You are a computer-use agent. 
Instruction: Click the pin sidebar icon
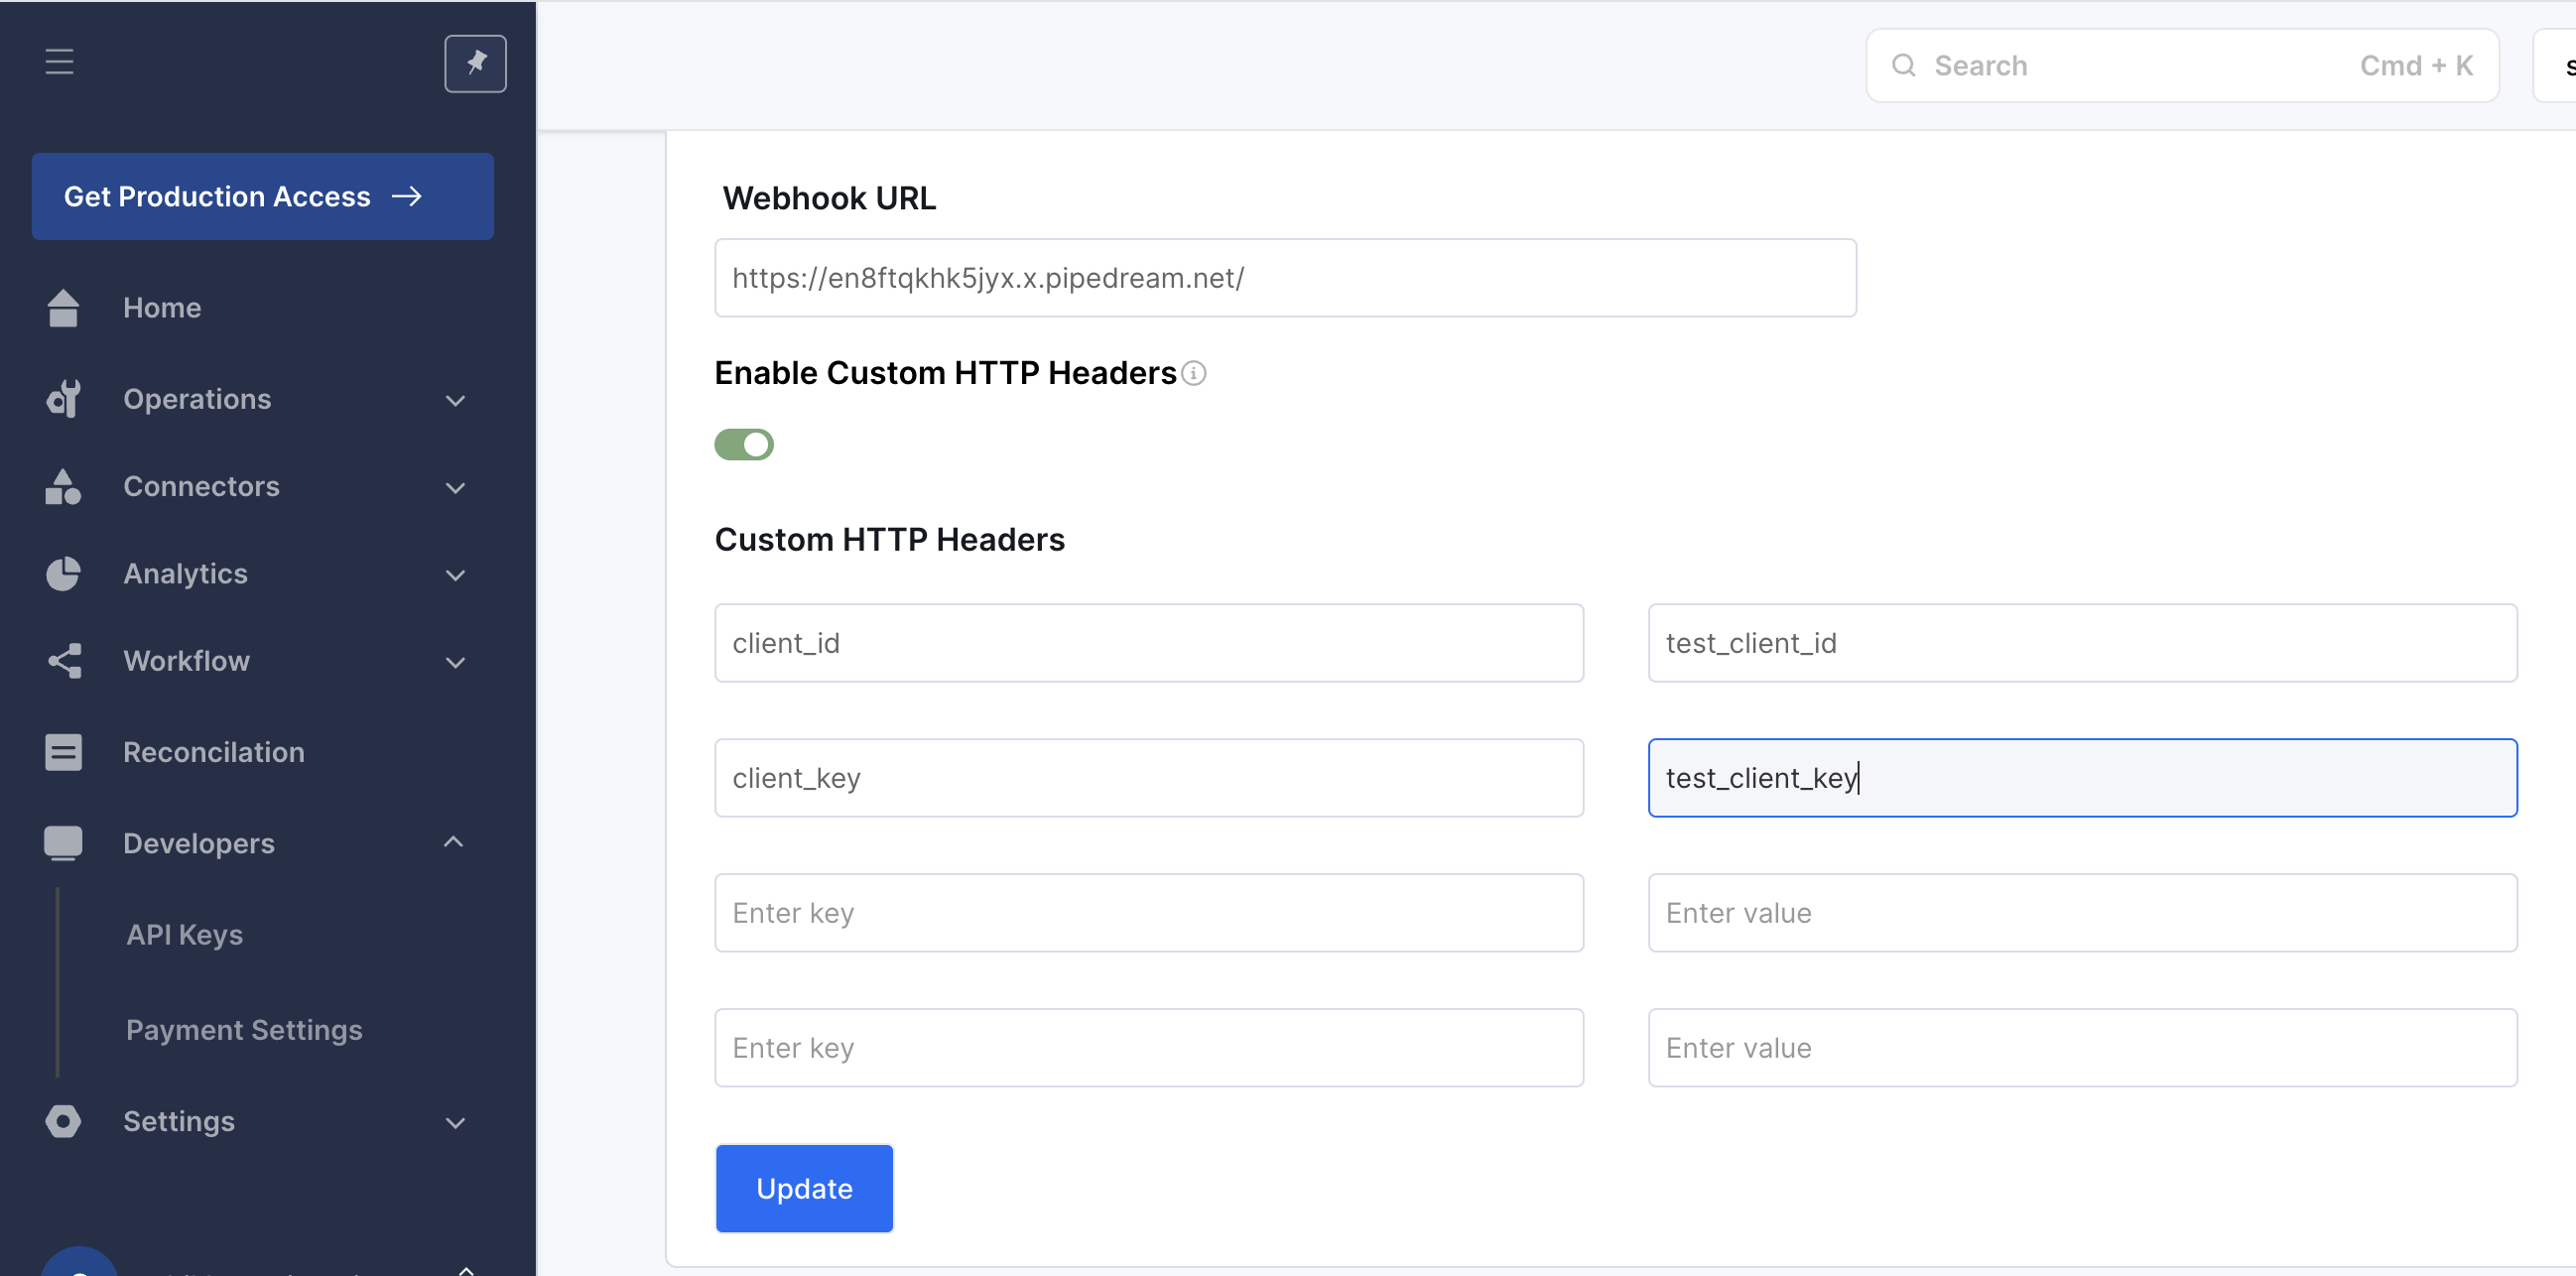(475, 64)
